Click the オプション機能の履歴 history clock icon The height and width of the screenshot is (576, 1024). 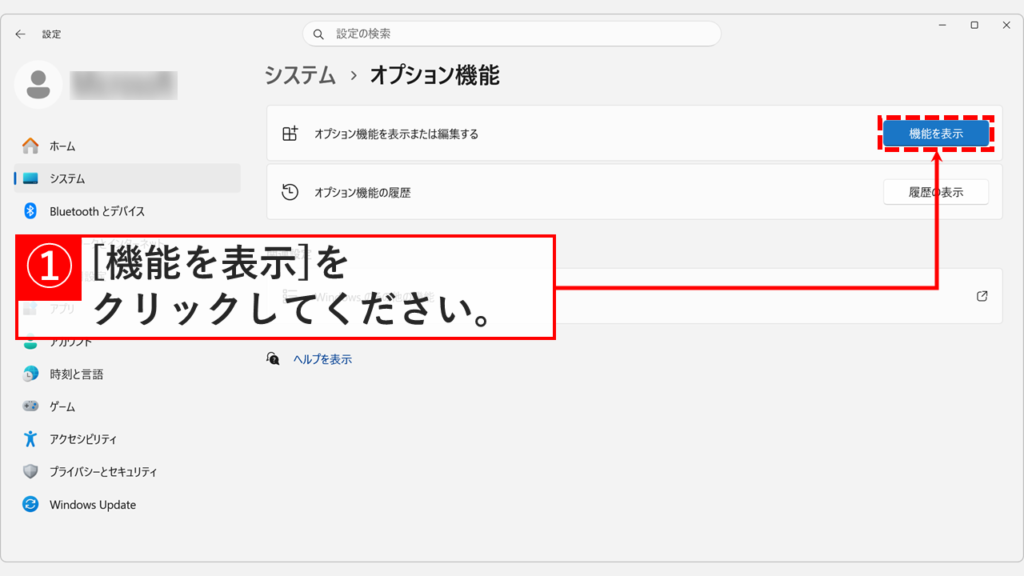[290, 192]
